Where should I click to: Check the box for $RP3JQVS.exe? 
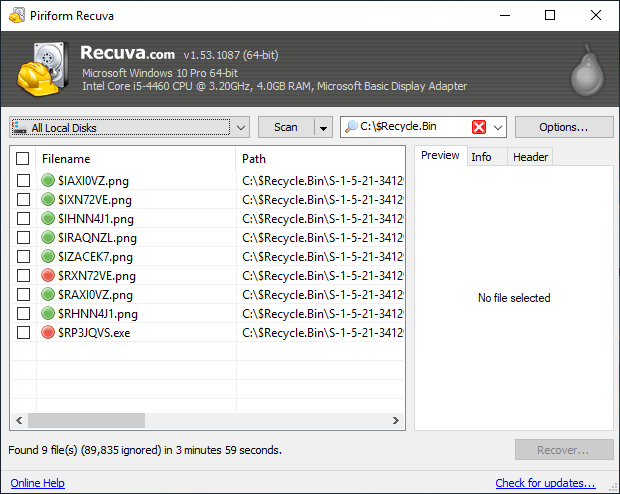[23, 332]
